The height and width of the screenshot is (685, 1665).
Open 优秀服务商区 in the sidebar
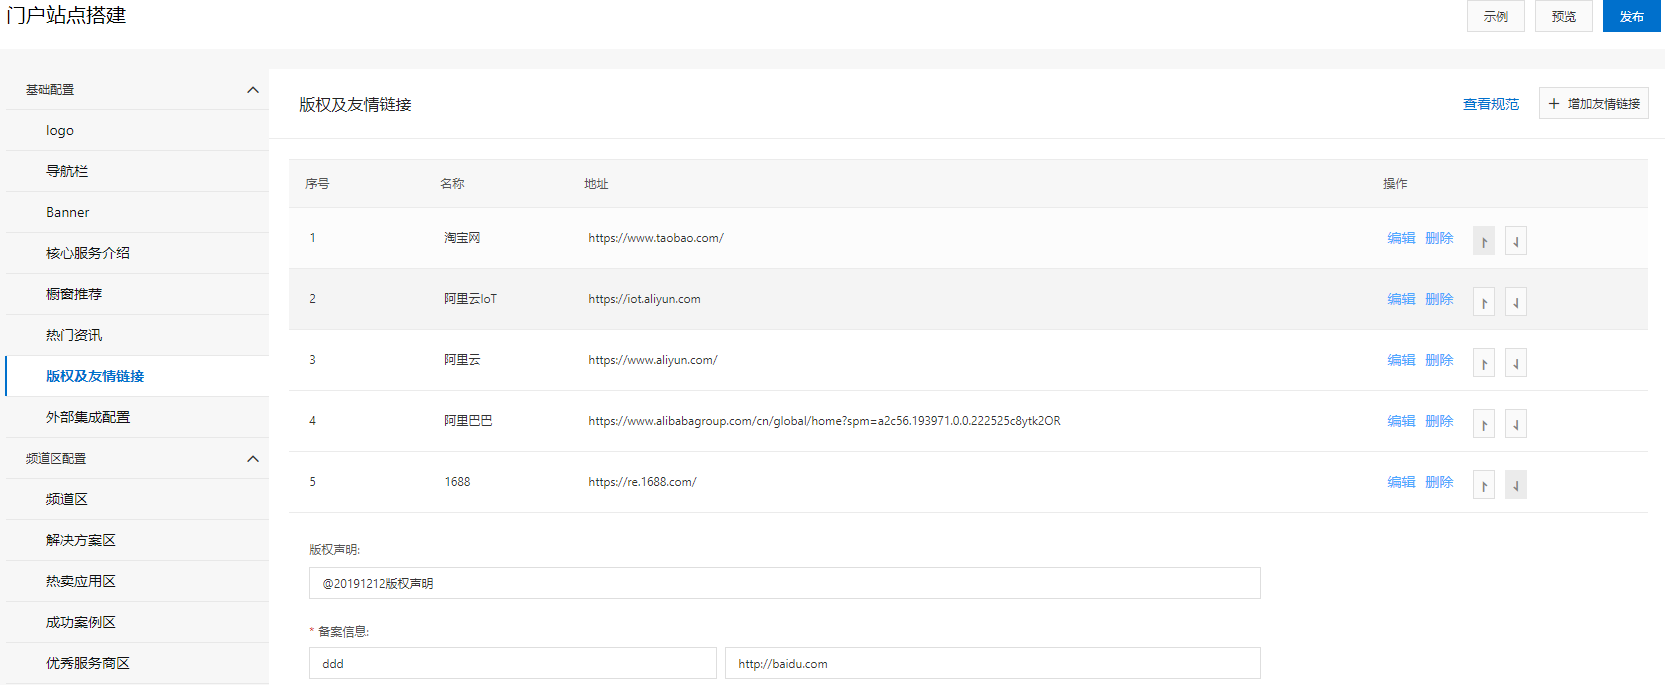click(137, 663)
